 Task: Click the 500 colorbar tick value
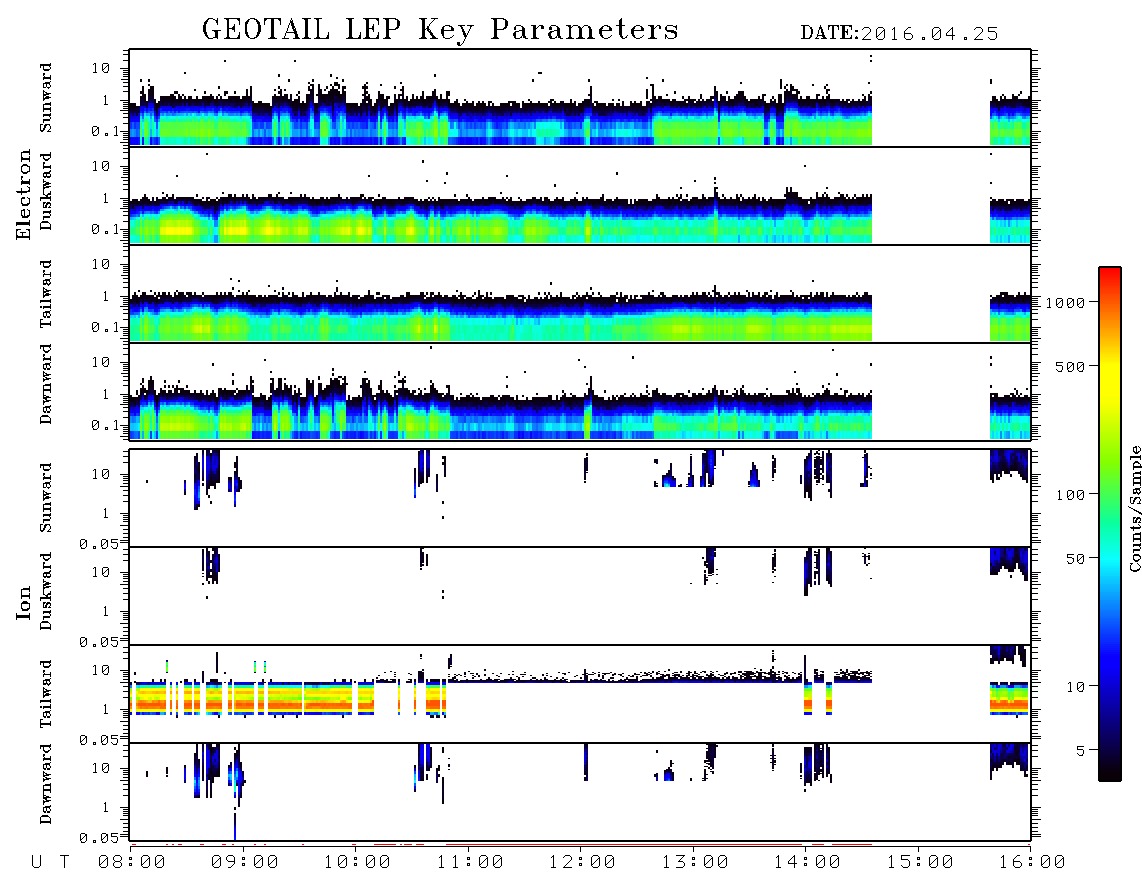[1070, 367]
